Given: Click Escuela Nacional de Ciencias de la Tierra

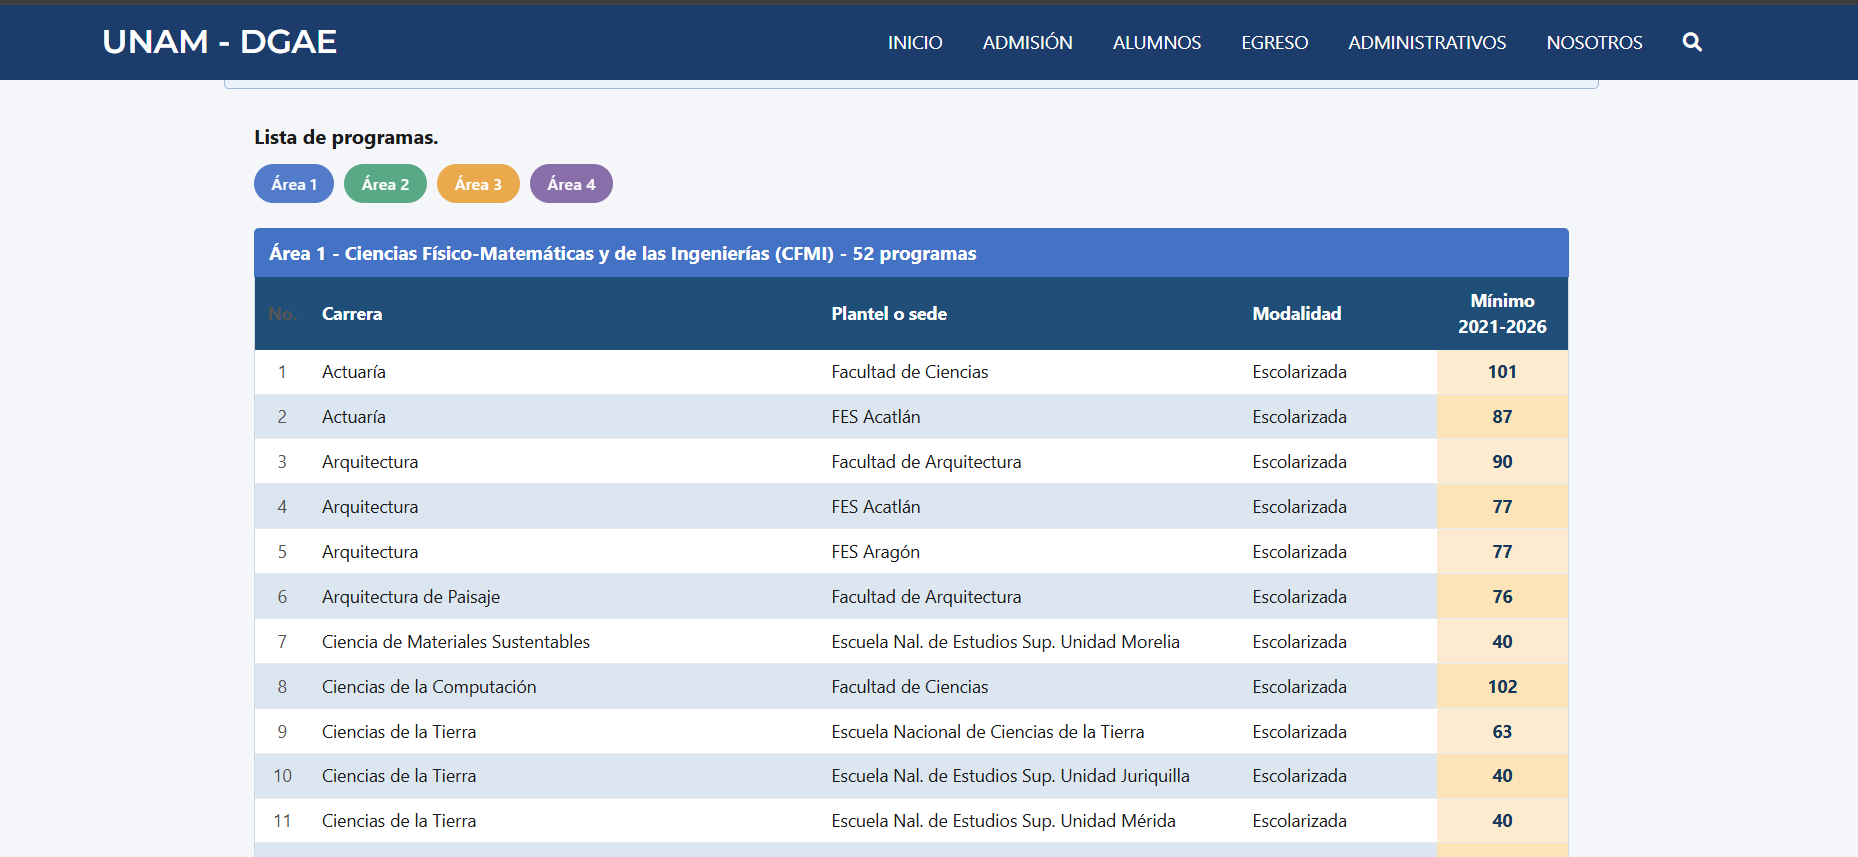Looking at the screenshot, I should [988, 732].
